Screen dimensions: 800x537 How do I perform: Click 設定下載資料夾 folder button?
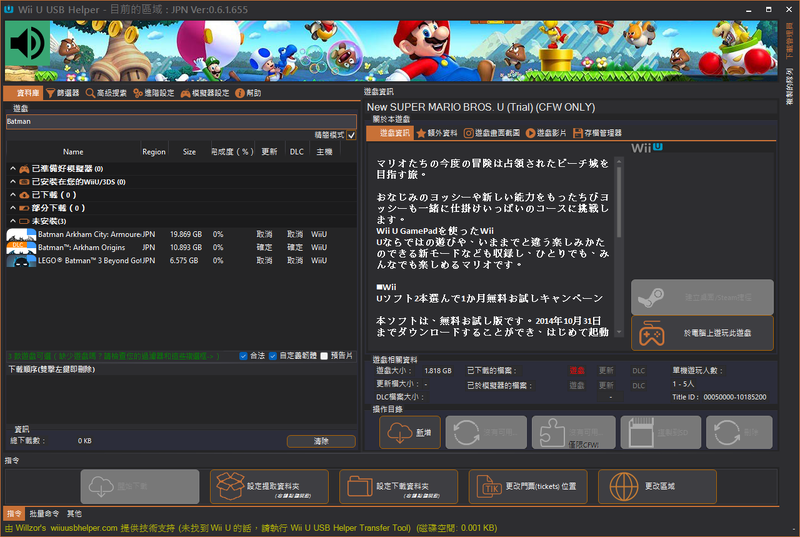coord(398,487)
